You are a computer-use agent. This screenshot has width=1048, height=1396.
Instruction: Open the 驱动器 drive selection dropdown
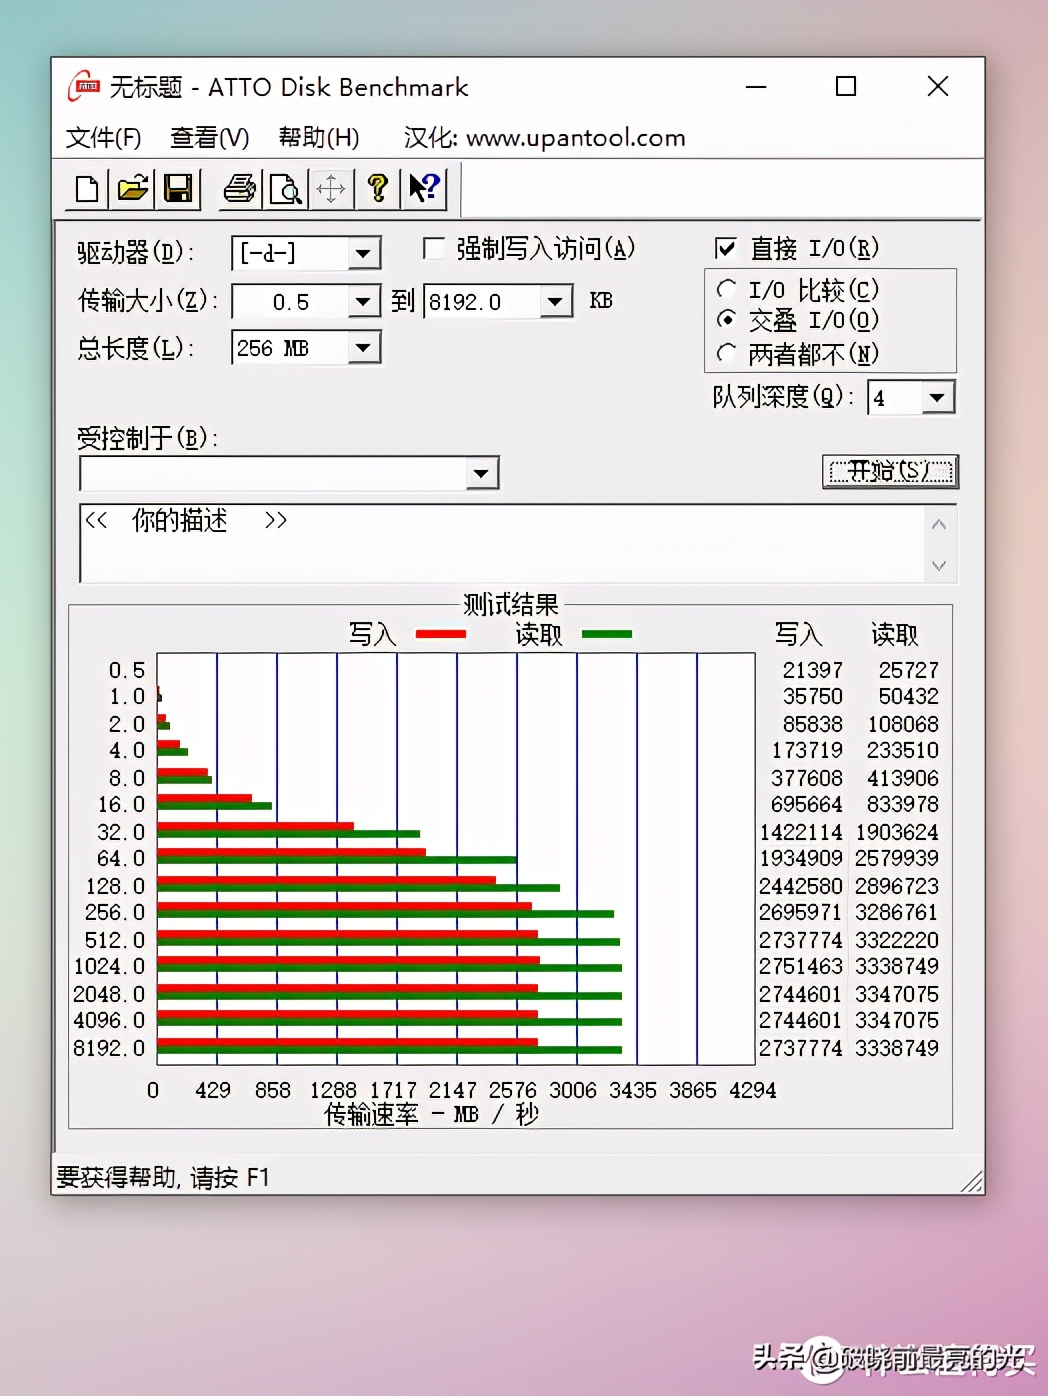(364, 253)
